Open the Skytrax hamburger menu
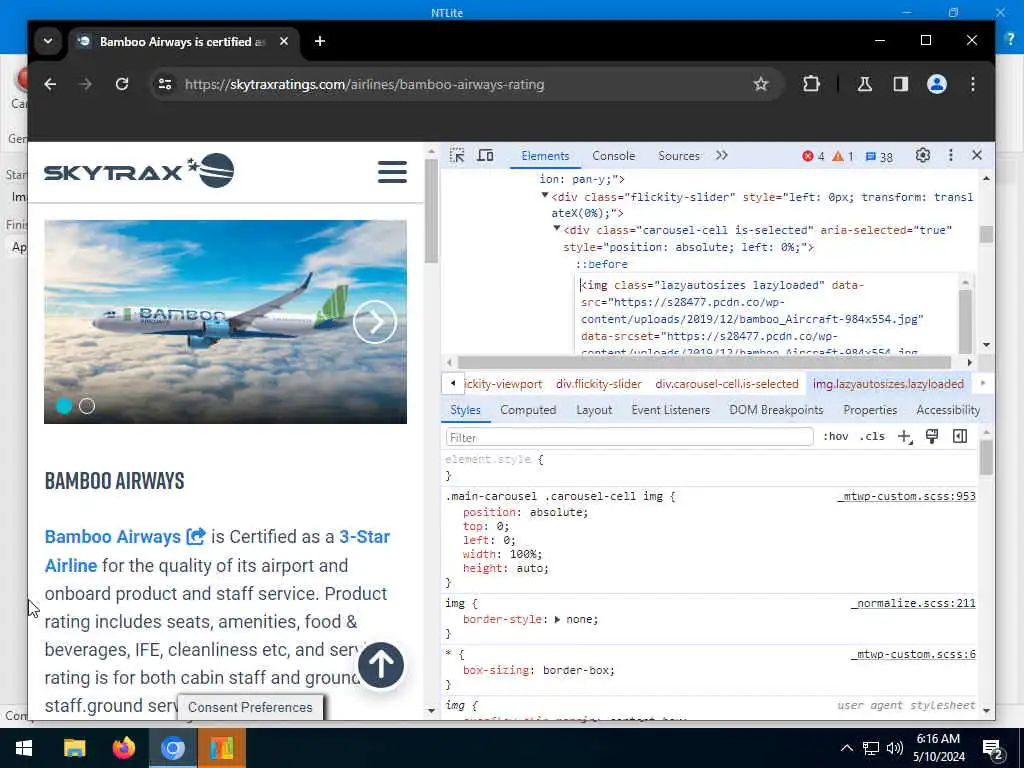The image size is (1024, 768). [x=392, y=172]
